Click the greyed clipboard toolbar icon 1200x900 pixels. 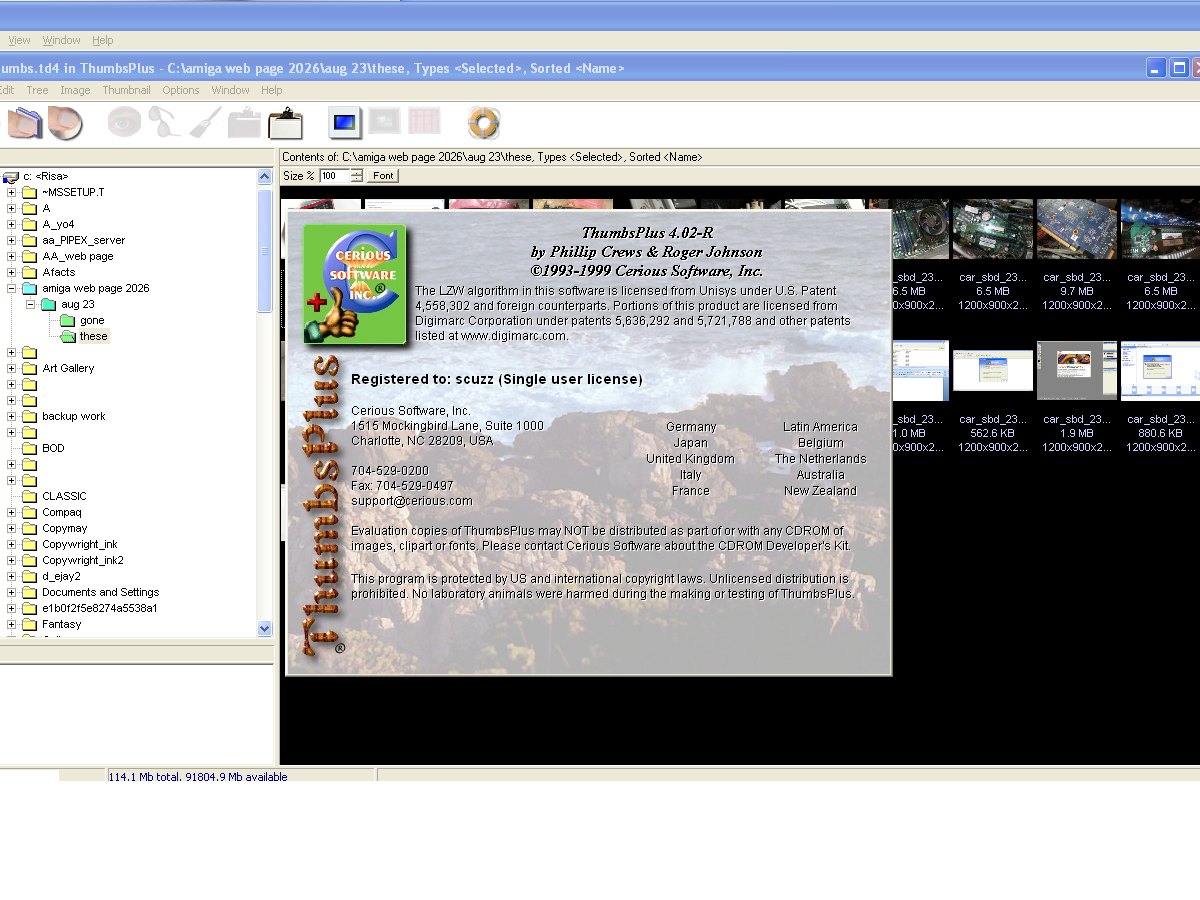pyautogui.click(x=245, y=123)
